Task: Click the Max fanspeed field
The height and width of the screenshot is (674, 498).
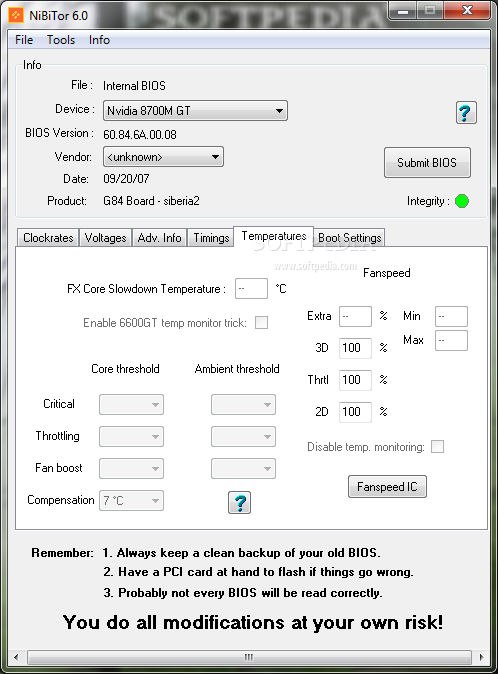Action: pos(451,340)
